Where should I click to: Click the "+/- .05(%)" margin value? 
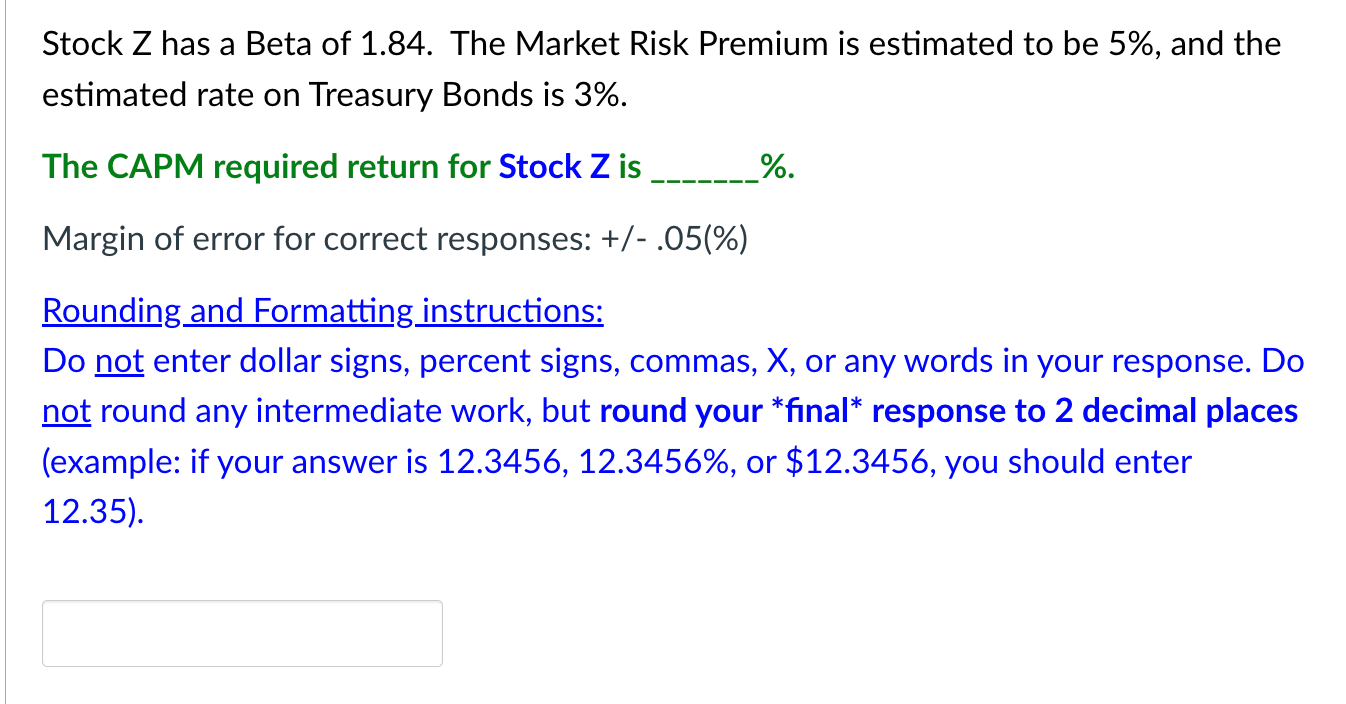(675, 240)
